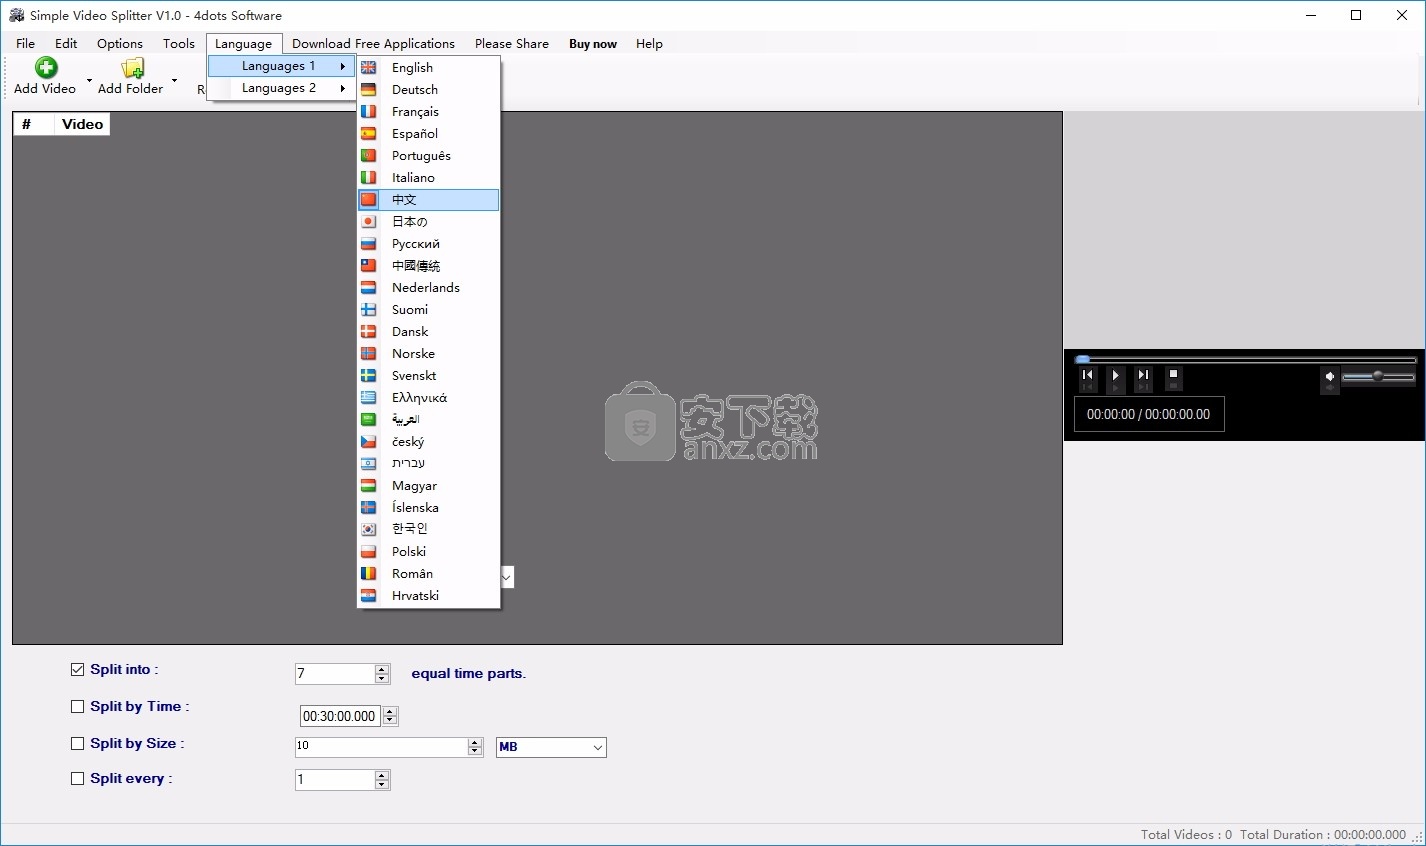Uncheck the Split into checkbox

pos(77,670)
